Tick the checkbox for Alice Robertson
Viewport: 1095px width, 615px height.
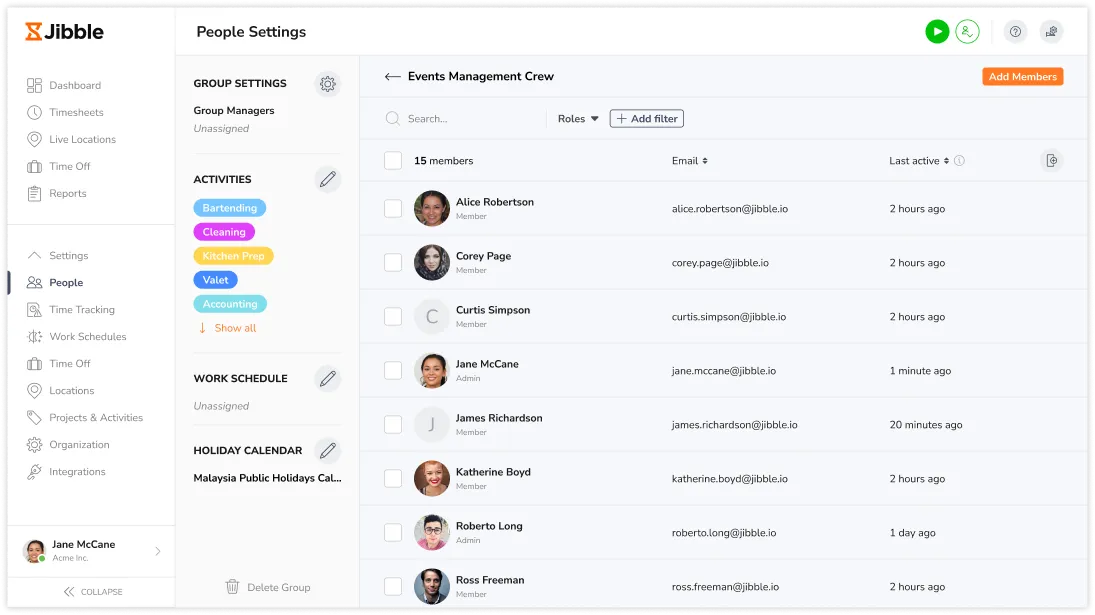pyautogui.click(x=393, y=209)
